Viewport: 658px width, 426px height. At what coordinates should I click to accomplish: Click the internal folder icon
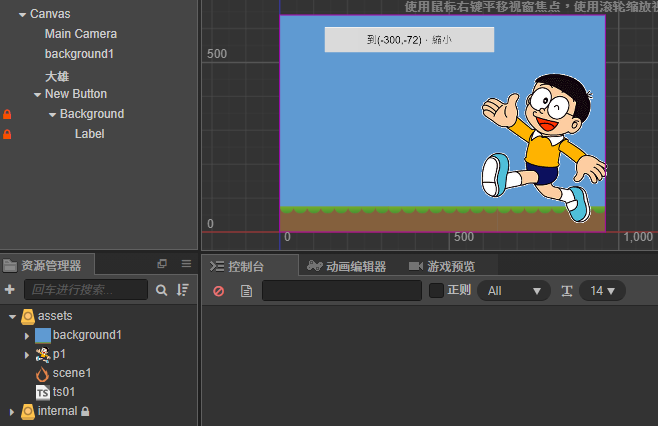28,412
